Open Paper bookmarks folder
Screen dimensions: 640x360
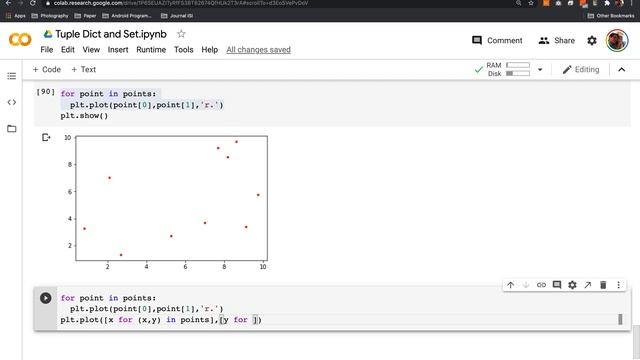click(85, 16)
